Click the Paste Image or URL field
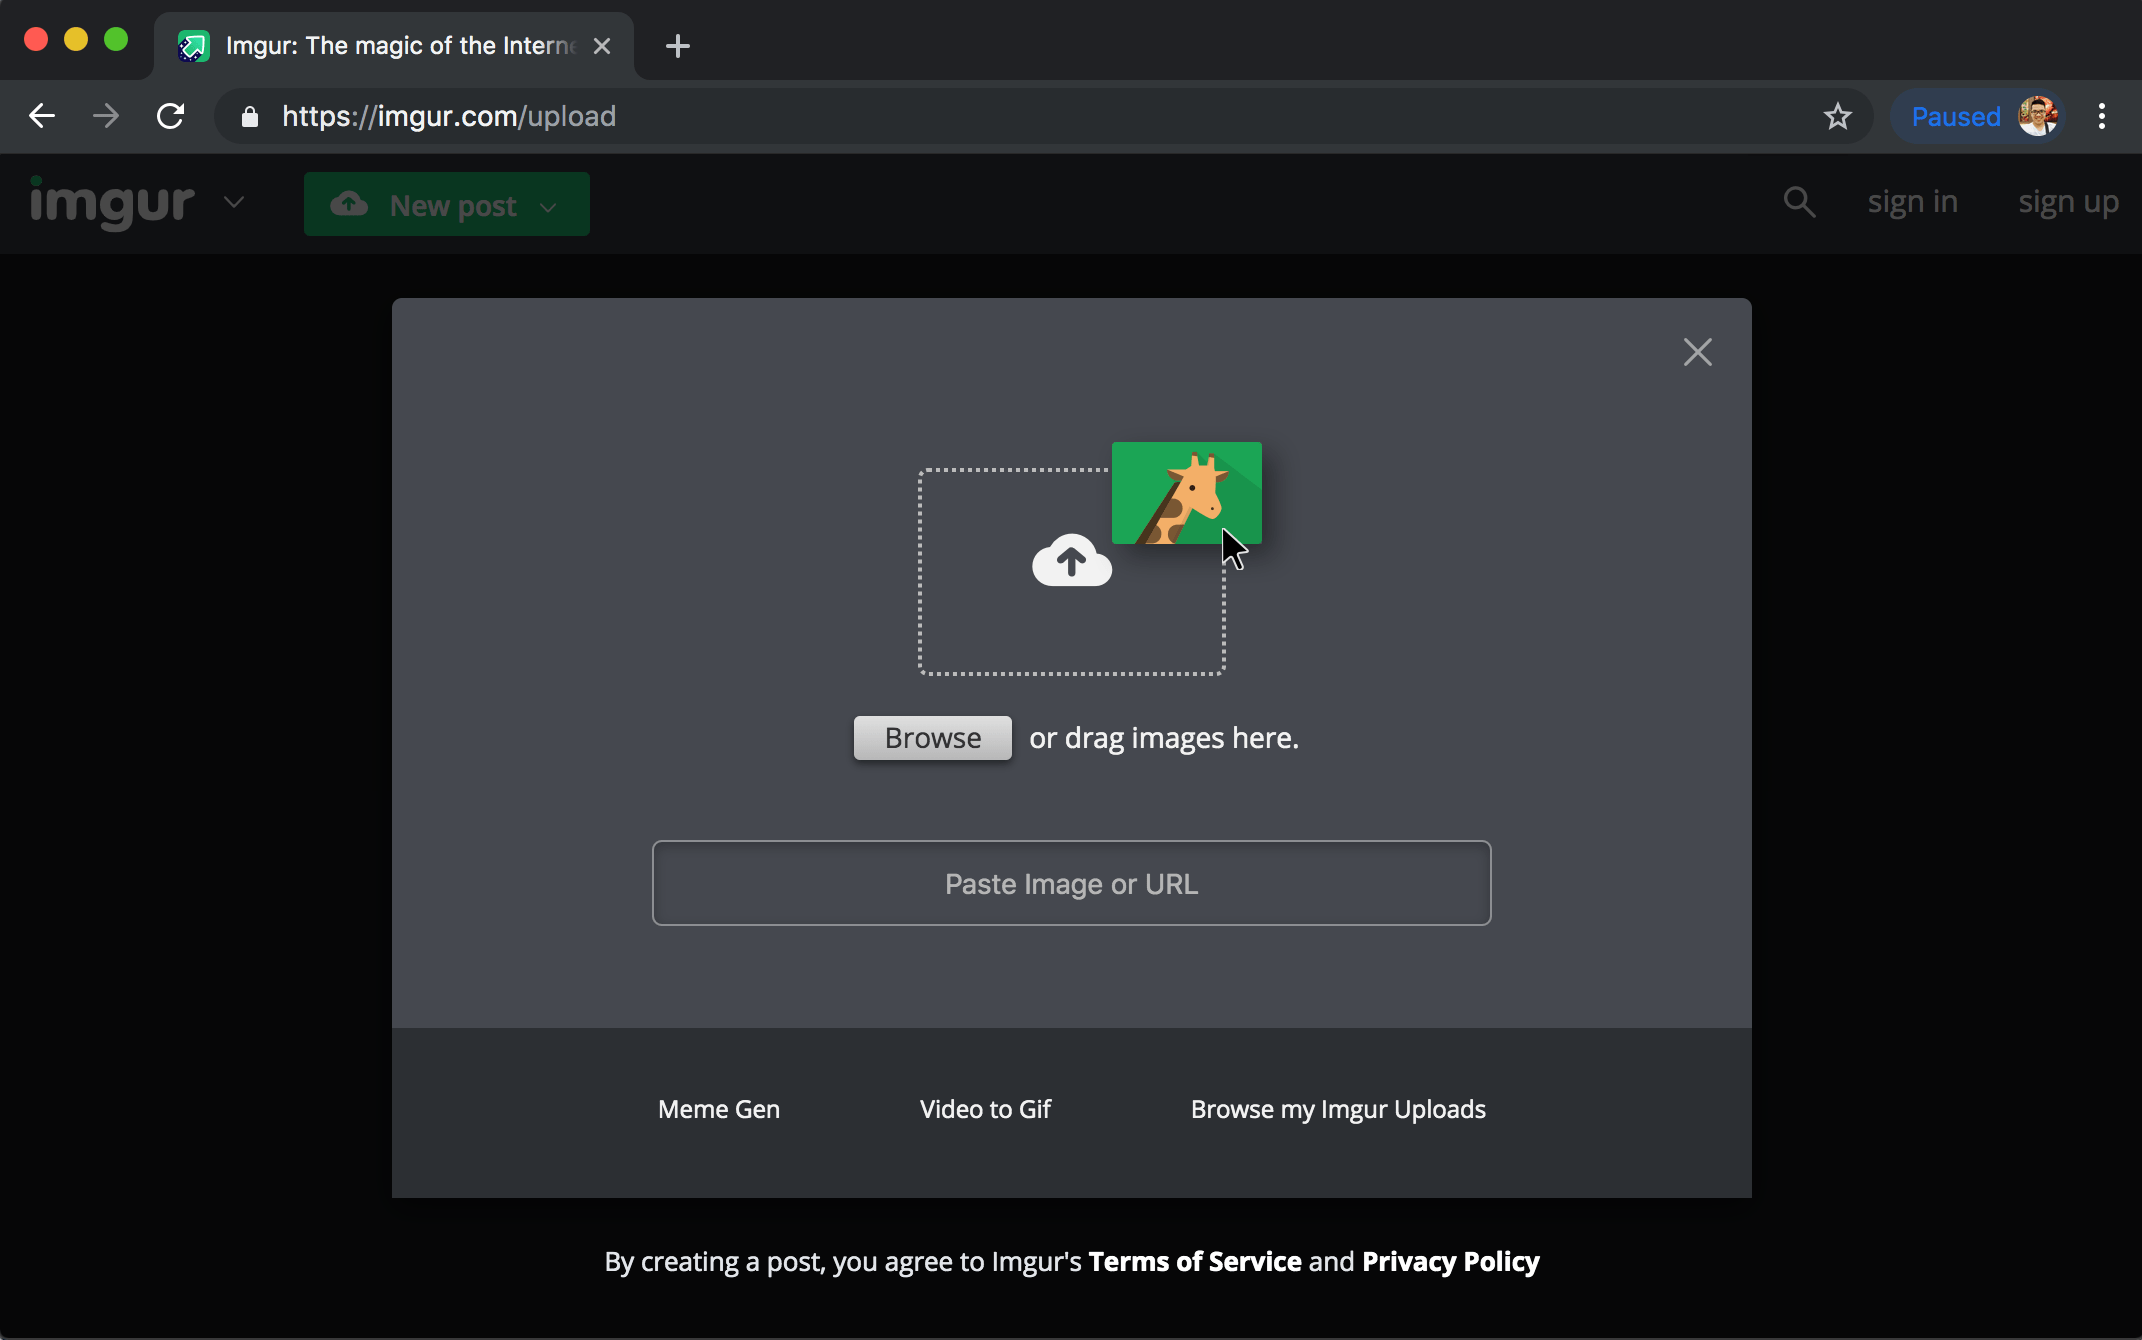The height and width of the screenshot is (1340, 2142). click(x=1071, y=883)
